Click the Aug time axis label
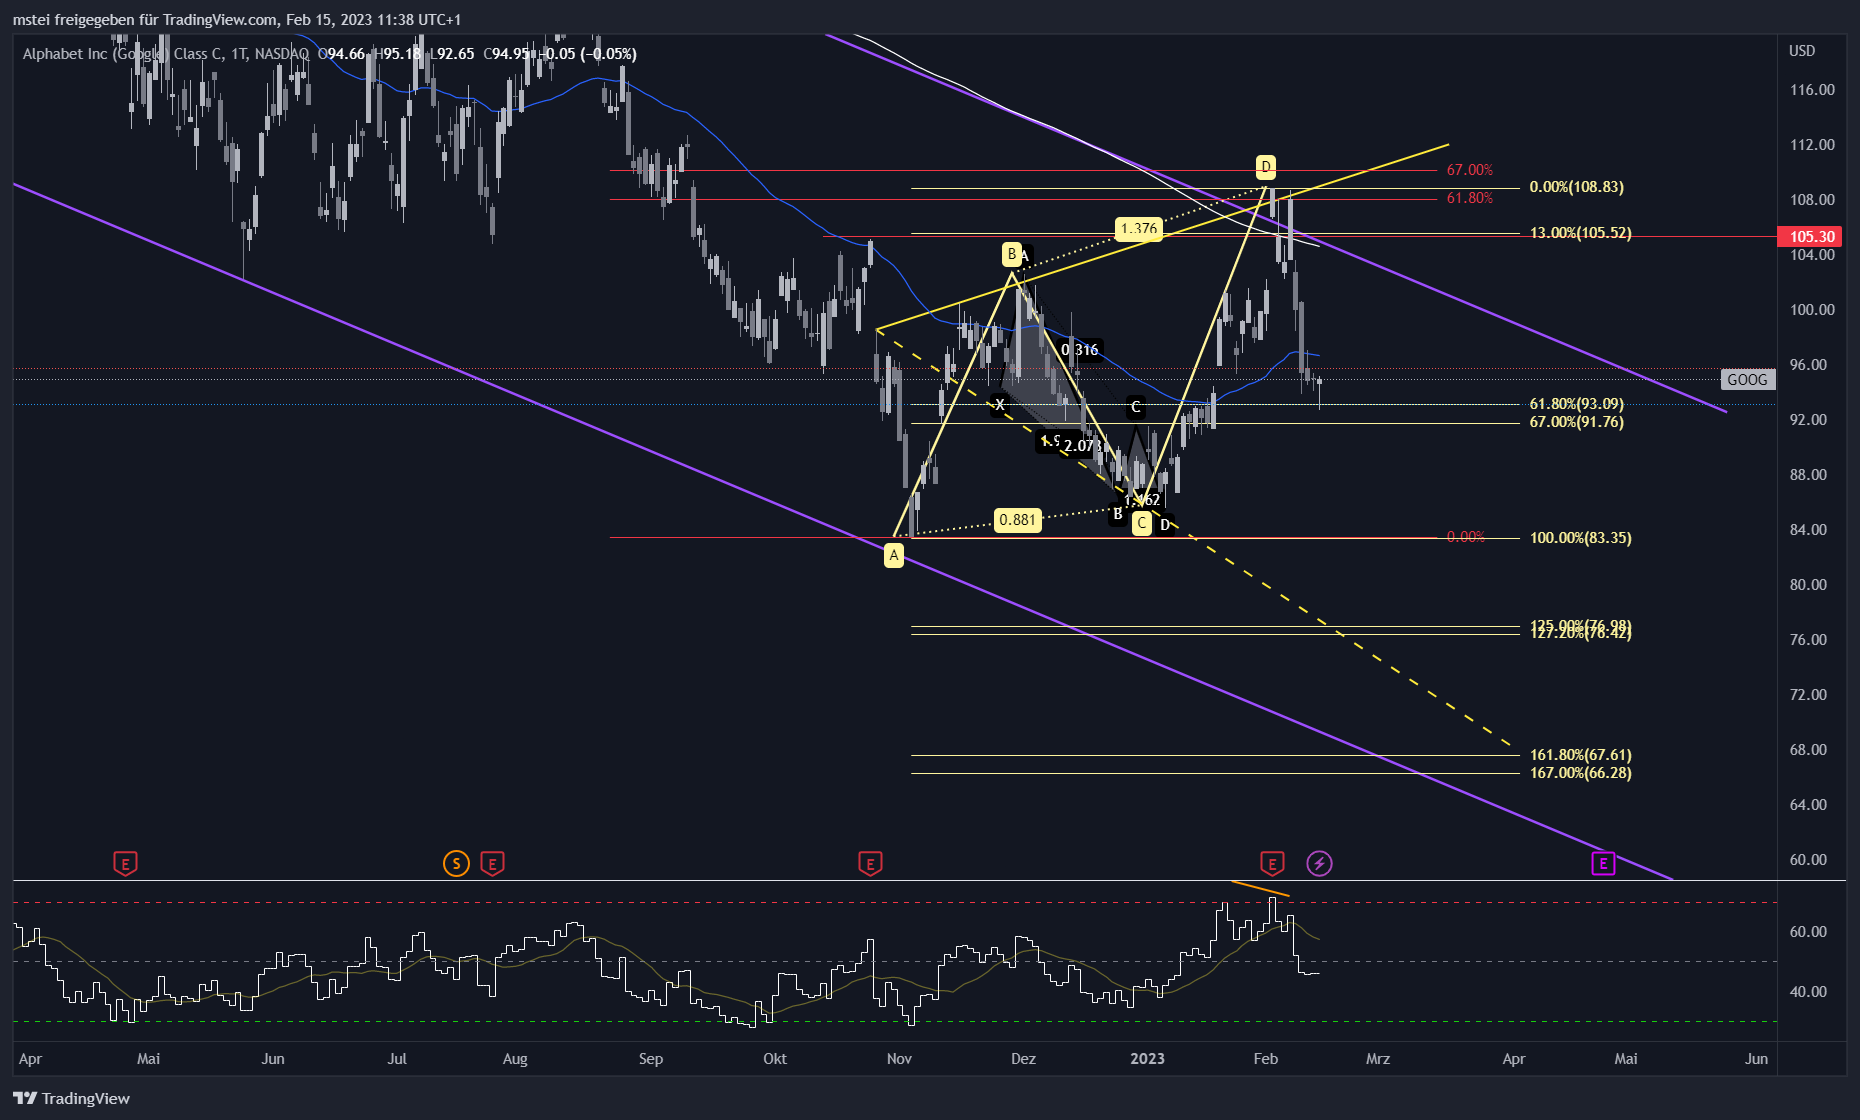Image resolution: width=1860 pixels, height=1120 pixels. (515, 1059)
